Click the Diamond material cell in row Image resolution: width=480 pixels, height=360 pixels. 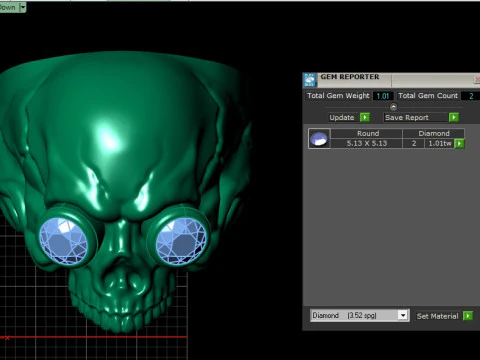pos(434,133)
